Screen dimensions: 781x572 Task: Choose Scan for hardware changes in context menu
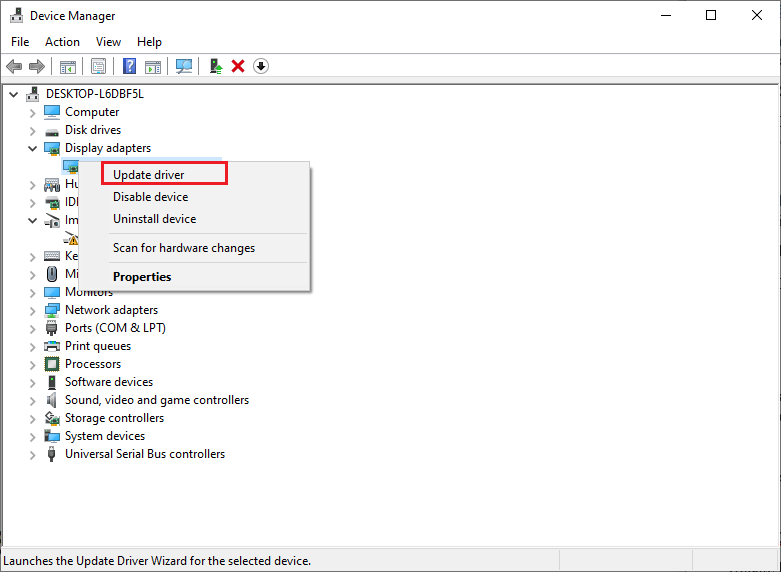point(194,248)
